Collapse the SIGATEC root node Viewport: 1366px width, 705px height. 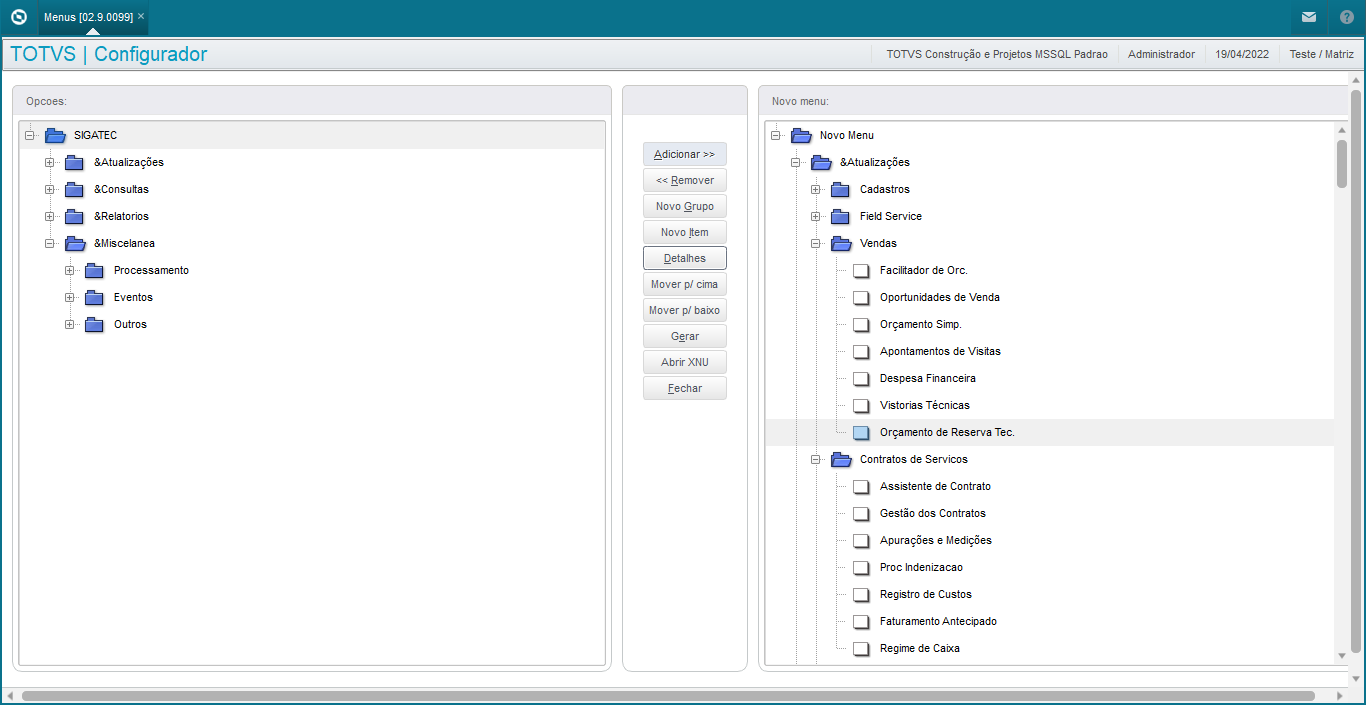30,135
